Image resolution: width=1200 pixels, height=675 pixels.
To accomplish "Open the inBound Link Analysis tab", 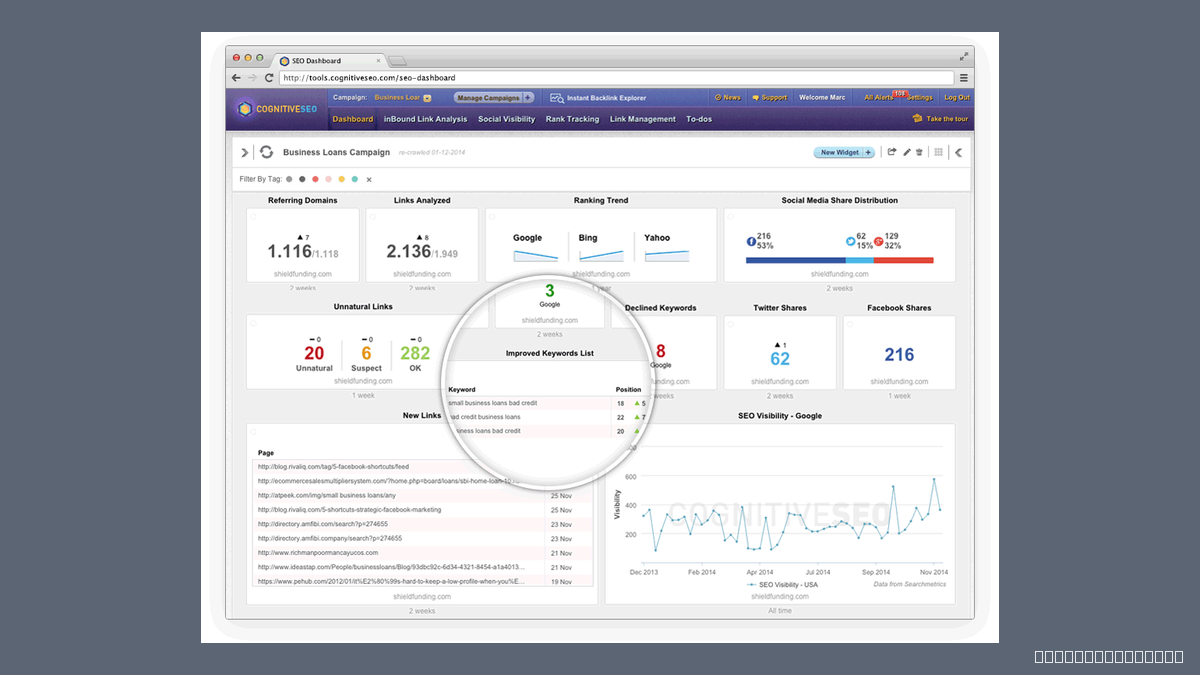I will point(425,119).
